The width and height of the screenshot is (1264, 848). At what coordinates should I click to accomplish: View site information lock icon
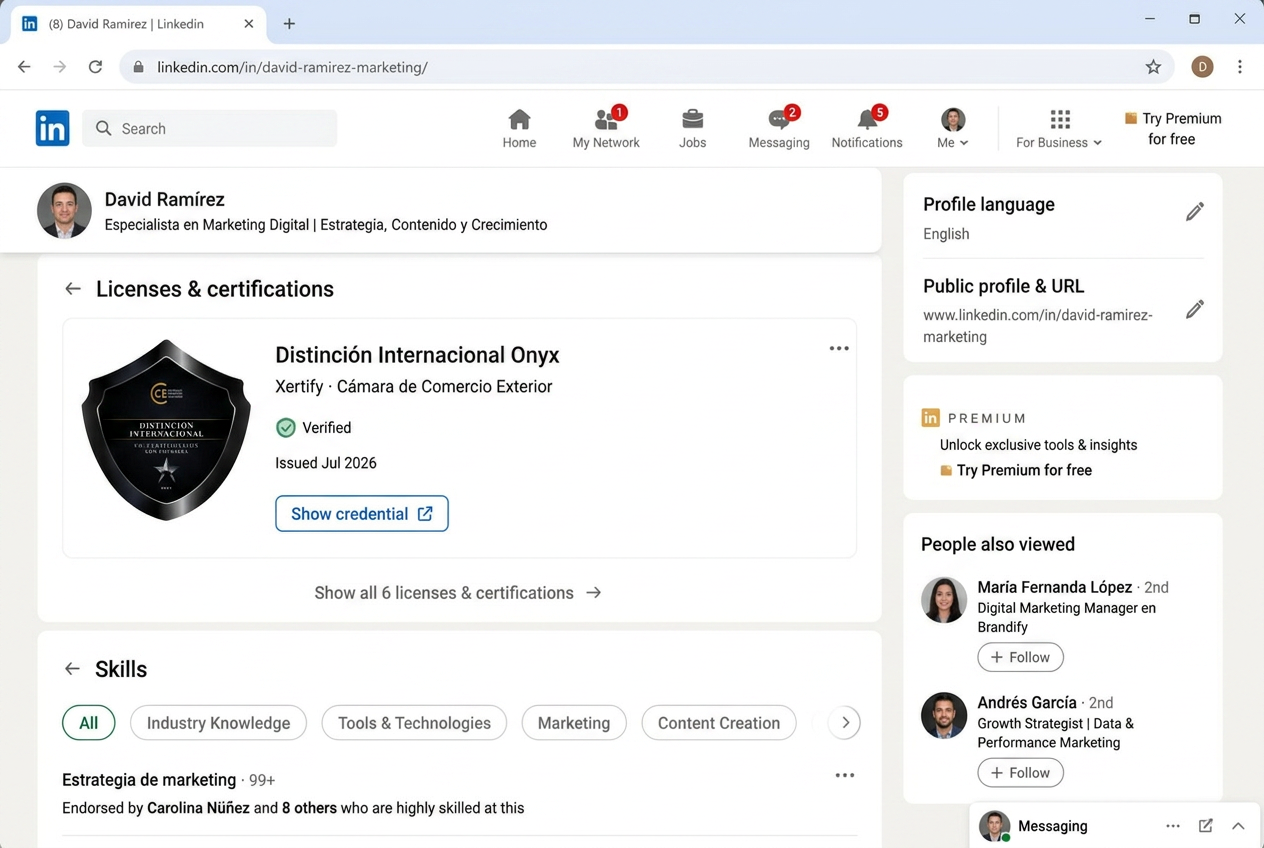coord(138,67)
